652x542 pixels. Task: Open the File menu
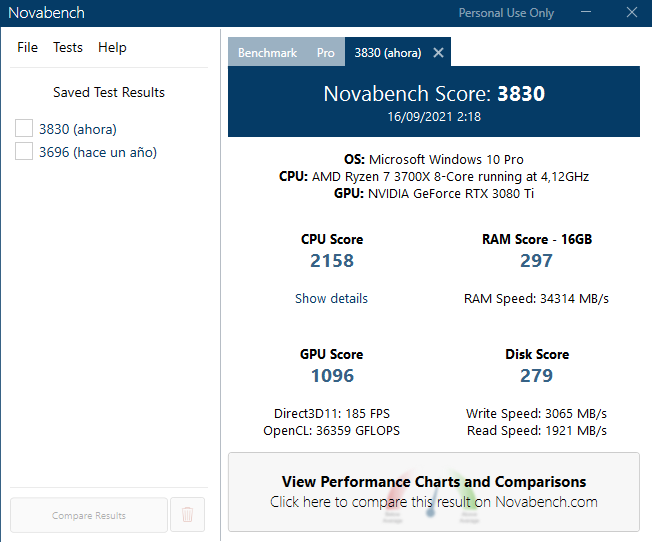(x=27, y=47)
